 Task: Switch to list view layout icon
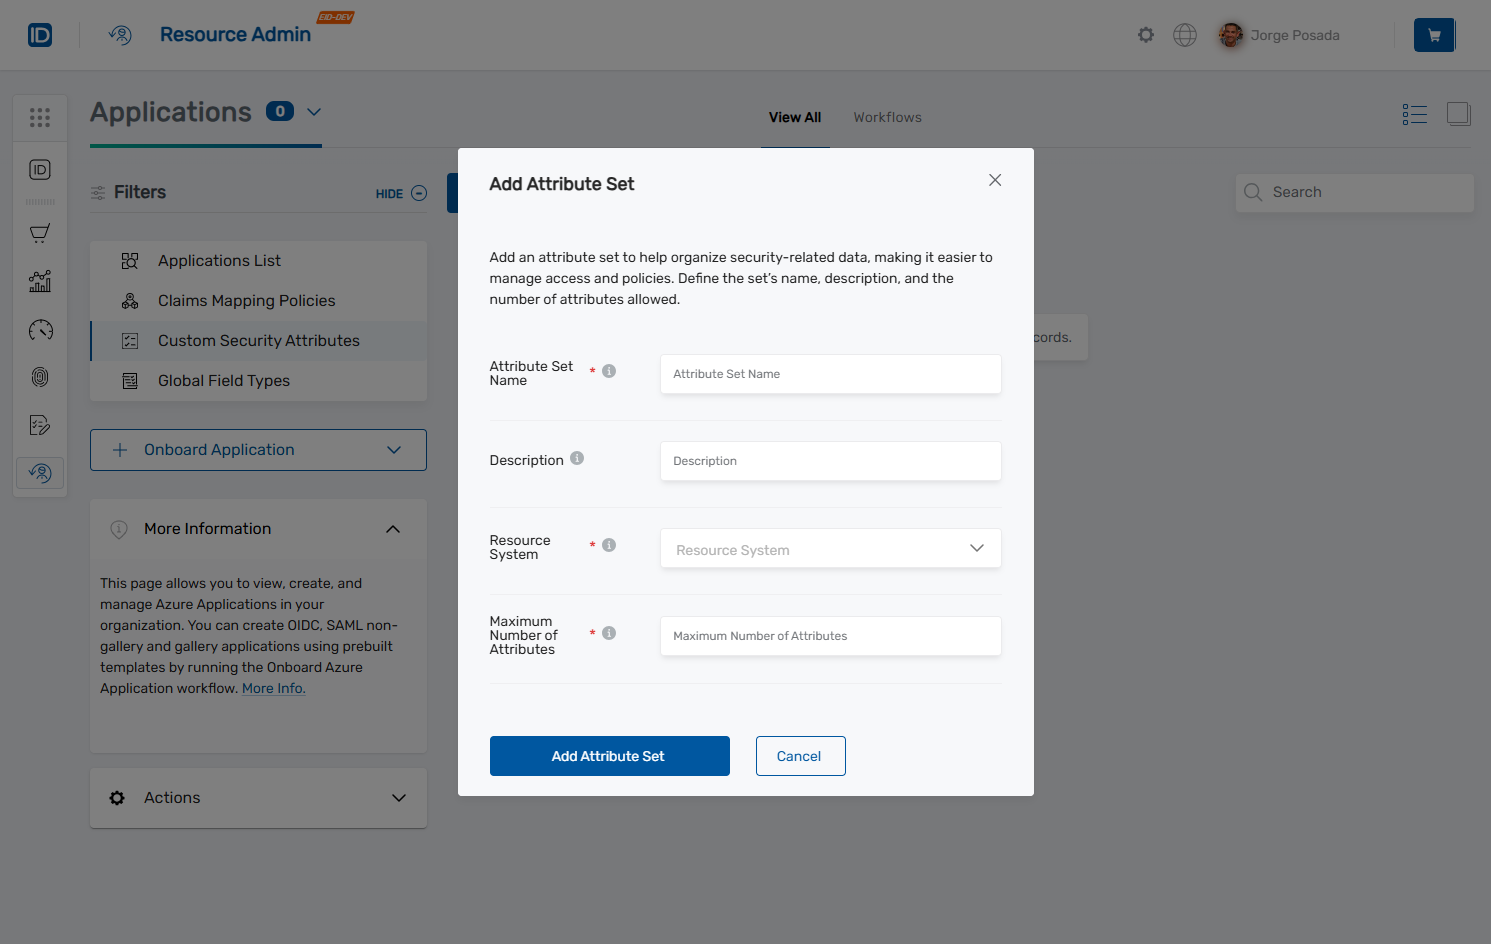point(1414,114)
